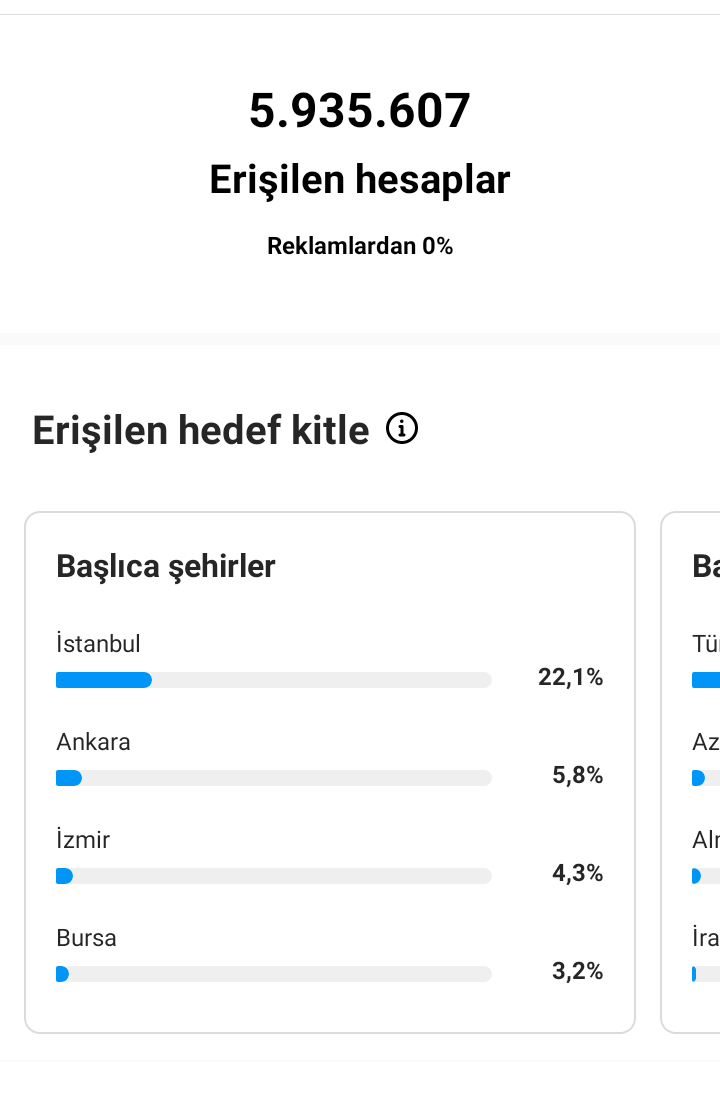The width and height of the screenshot is (720, 1098).
Task: Tap the Erişilen hedef kitle heading
Action: 201,429
